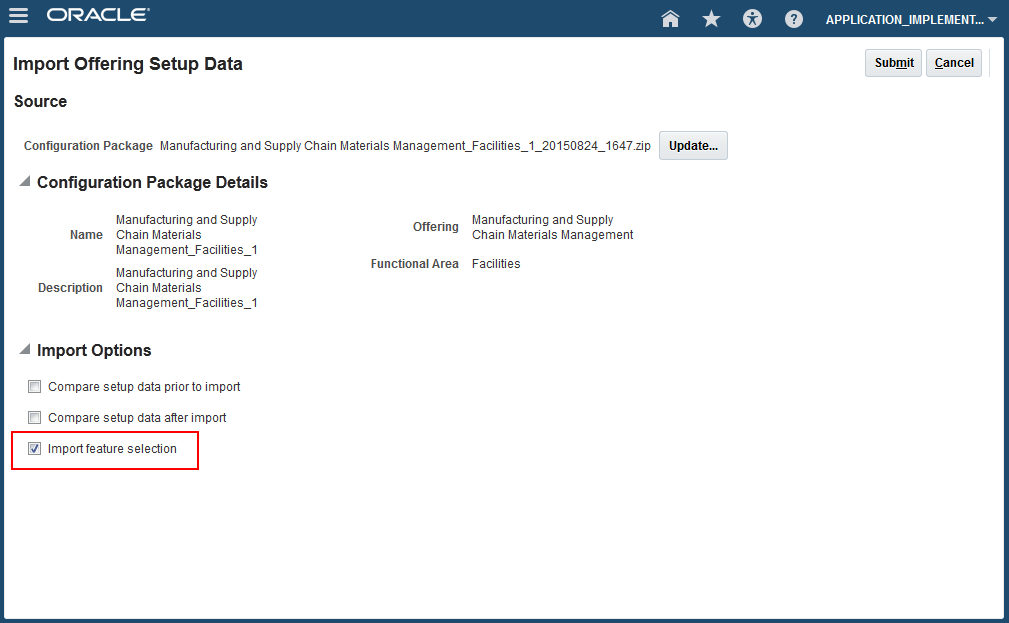Cancel the import

coord(954,63)
